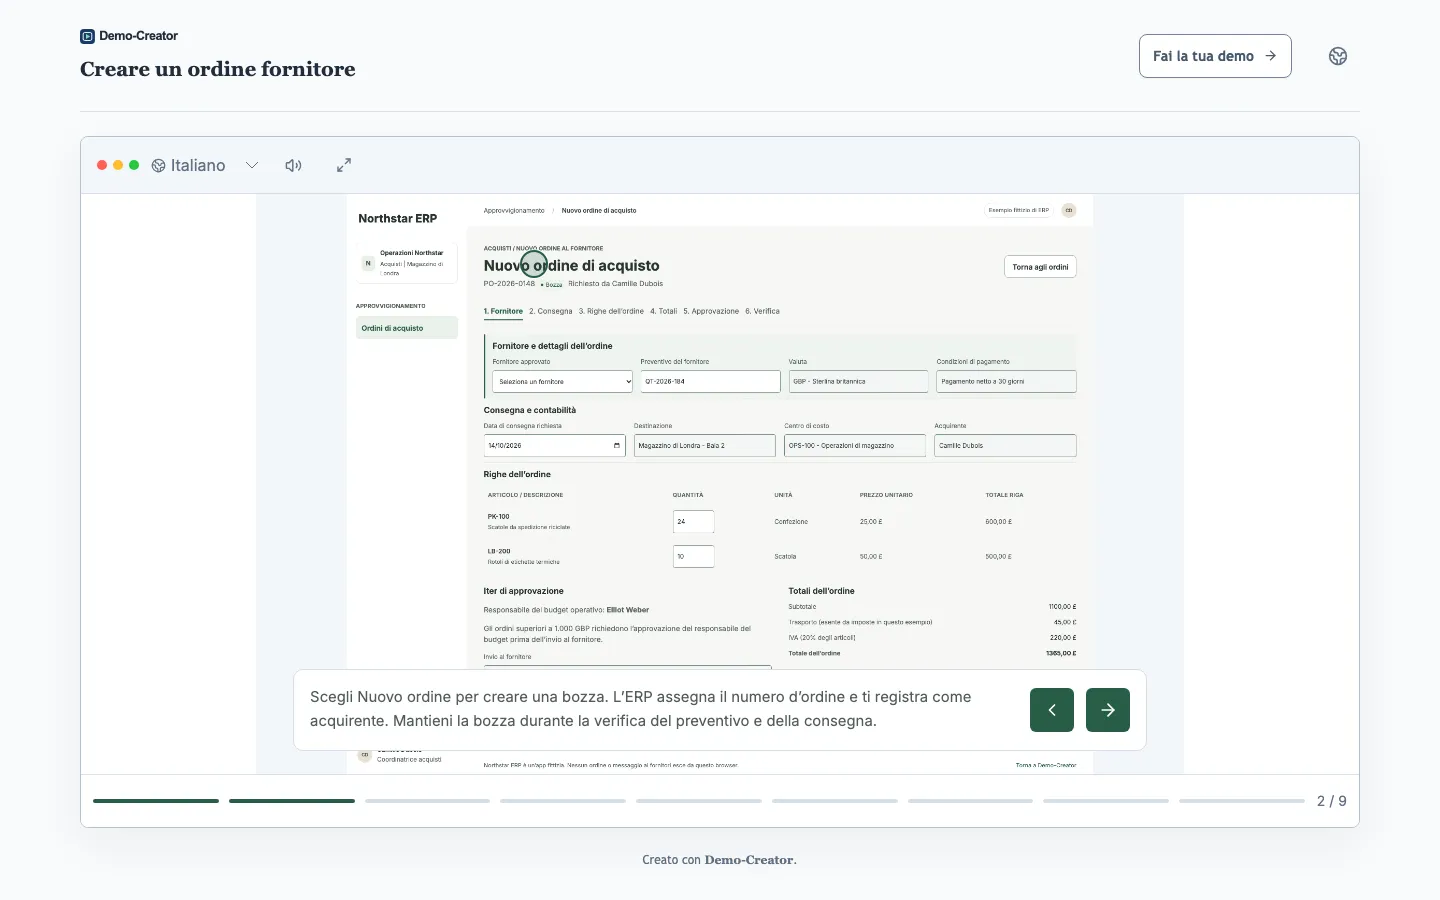Click the "Elliot Weber" approver name
This screenshot has width=1440, height=900.
(x=628, y=610)
